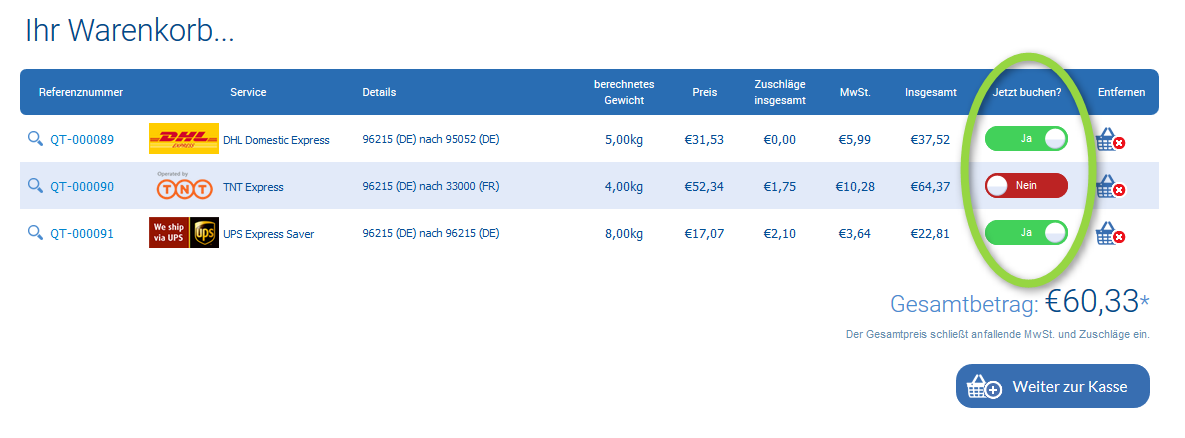The image size is (1185, 438).
Task: Click surcharge value €1,75
Action: pyautogui.click(x=780, y=187)
